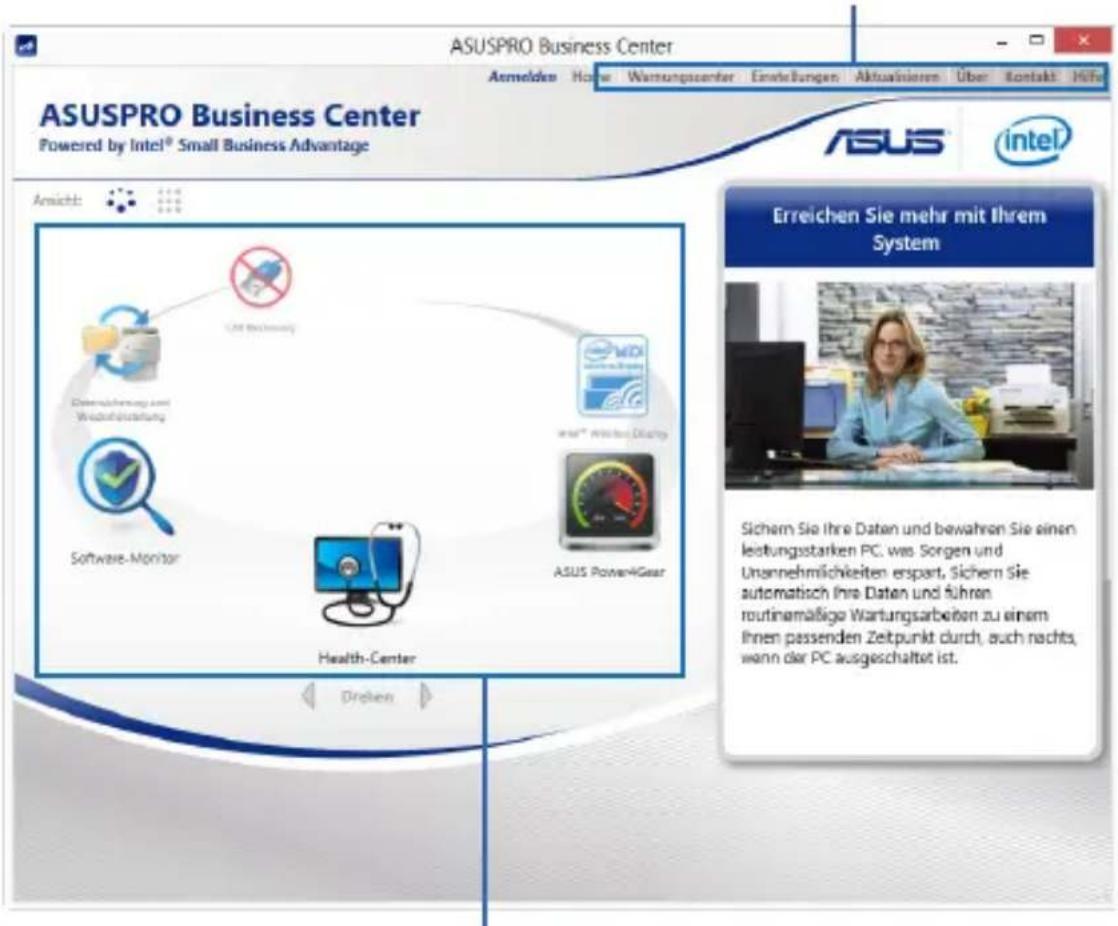1118x926 pixels.
Task: Open Kontakt menu item
Action: click(1030, 76)
